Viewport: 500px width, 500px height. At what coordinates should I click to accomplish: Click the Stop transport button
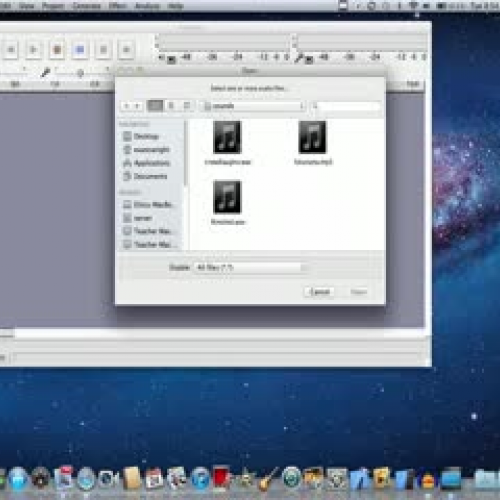[x=103, y=50]
